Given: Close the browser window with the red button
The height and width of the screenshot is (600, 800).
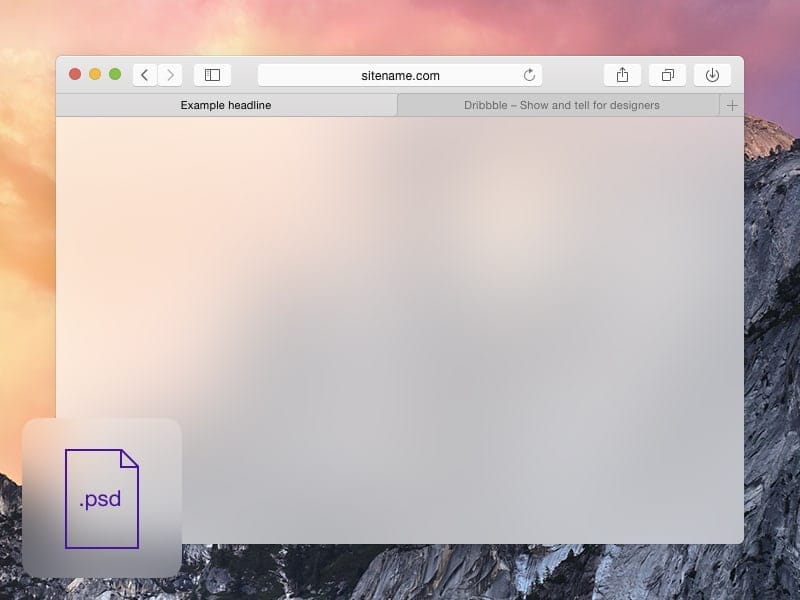Looking at the screenshot, I should [x=74, y=74].
